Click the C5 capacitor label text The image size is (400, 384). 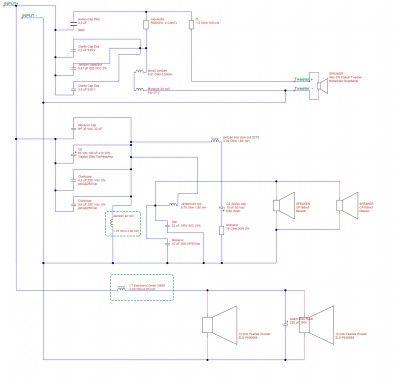click(95, 153)
